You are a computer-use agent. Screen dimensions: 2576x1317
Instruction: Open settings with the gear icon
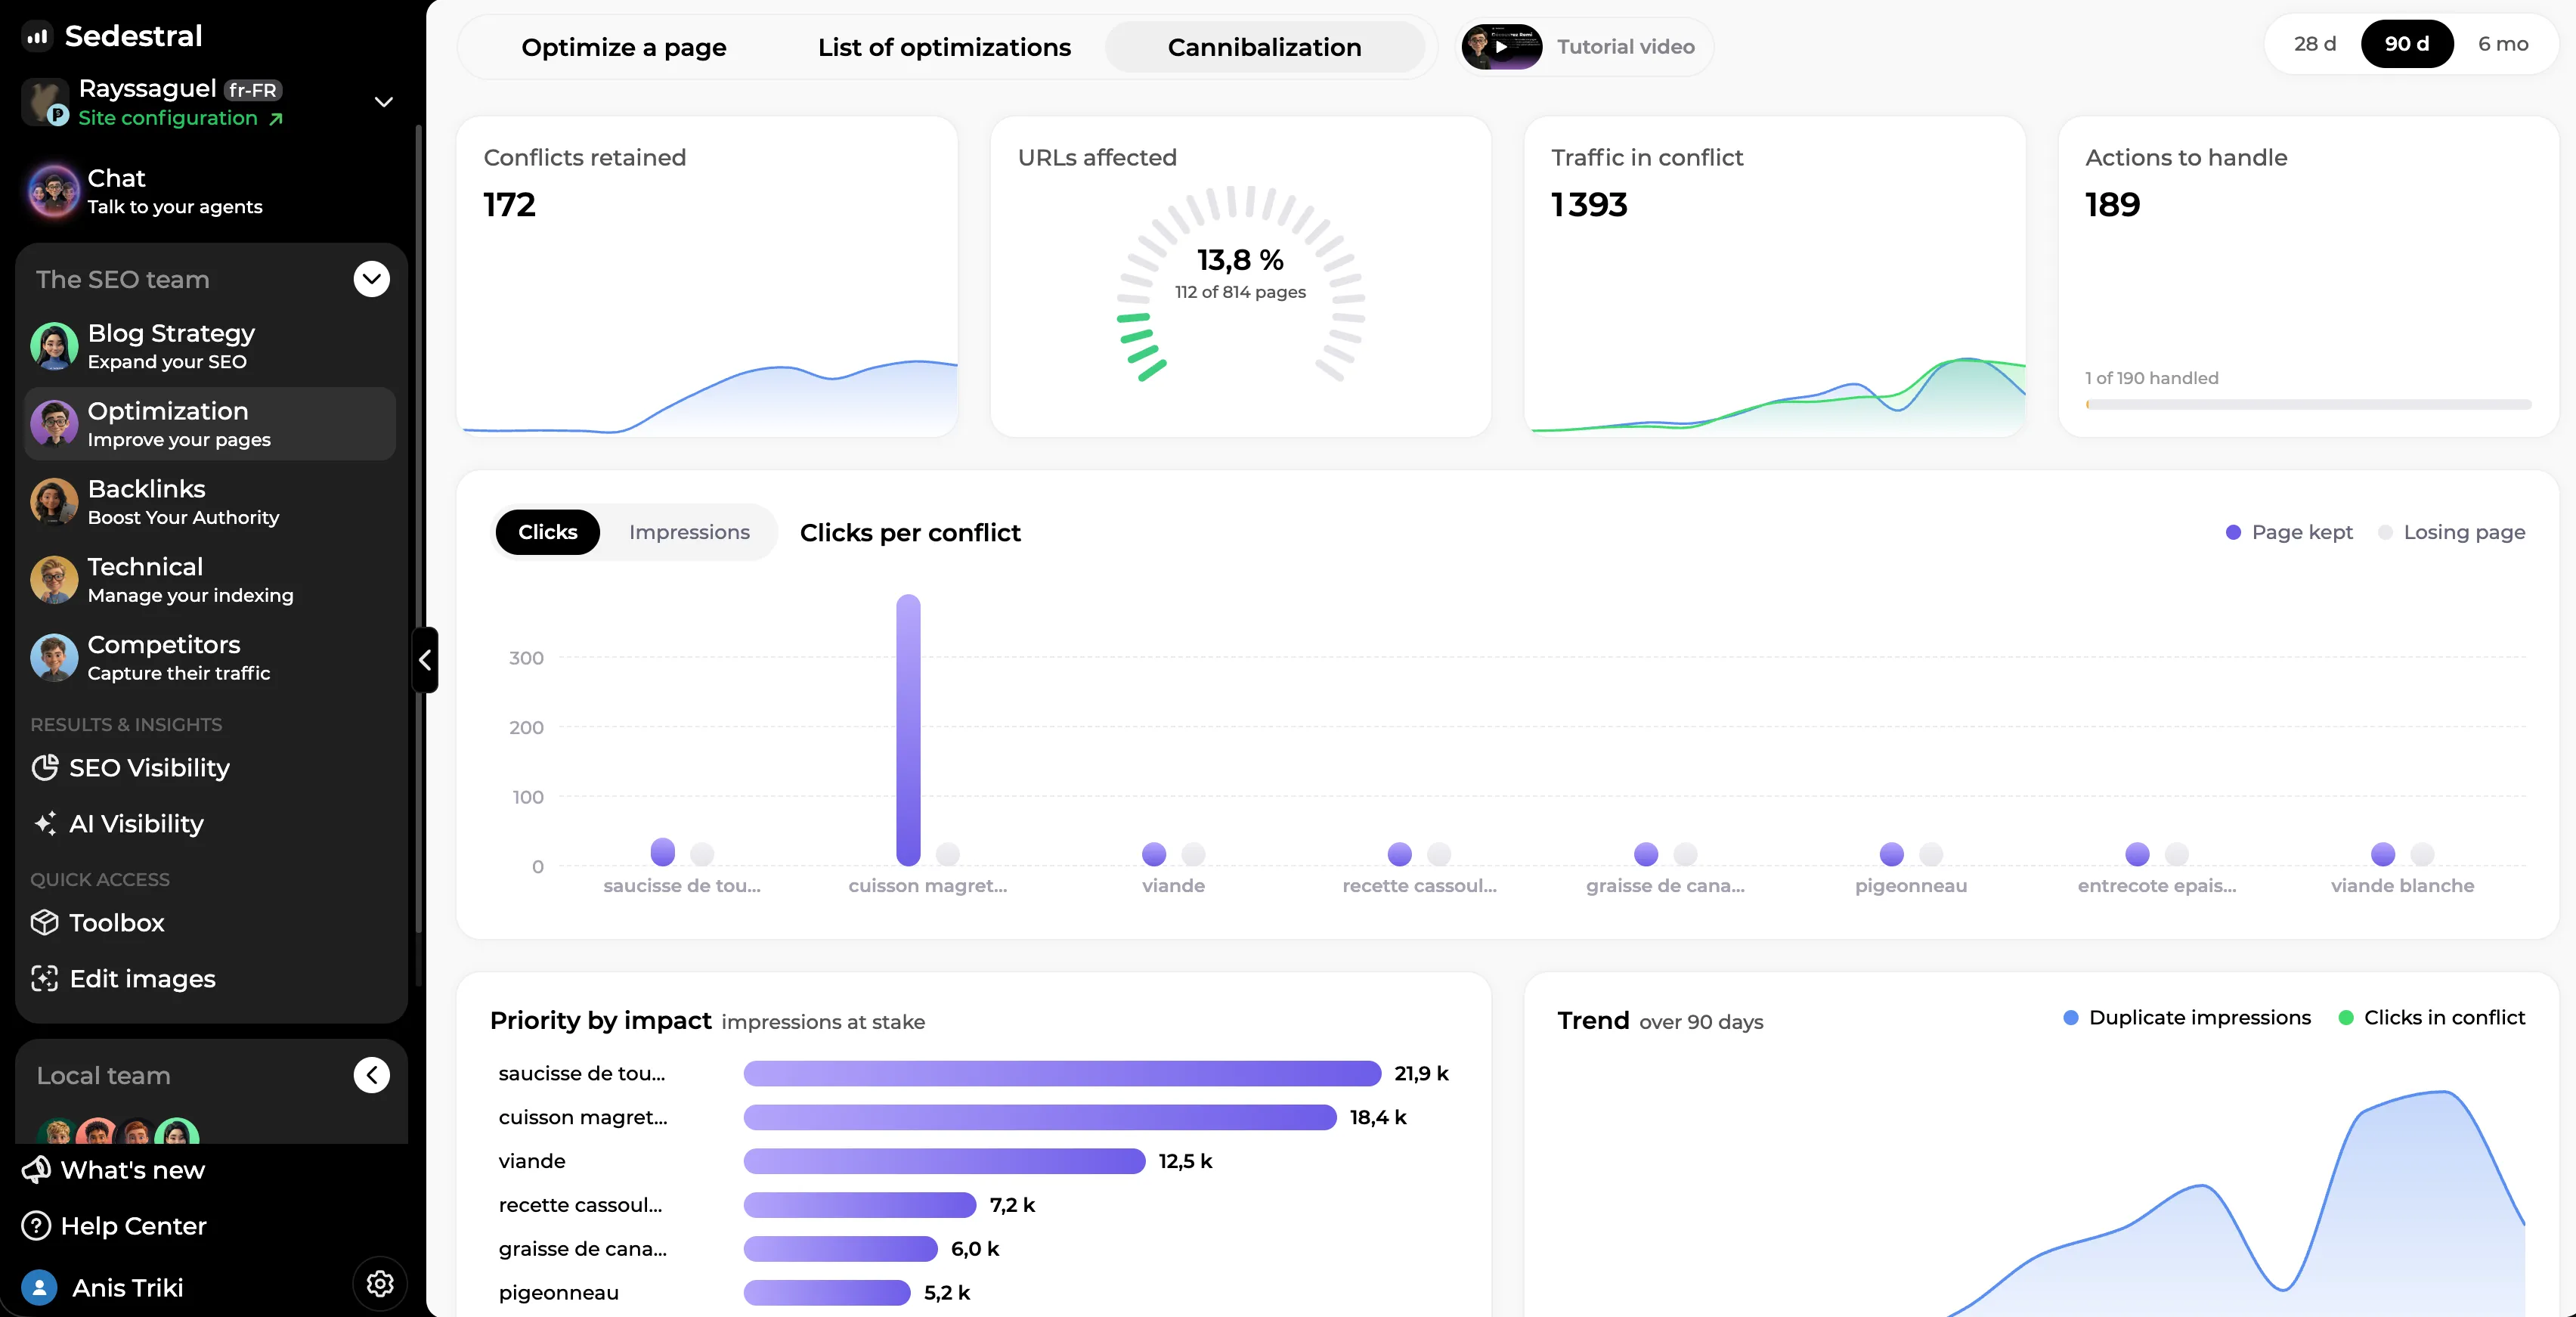[380, 1284]
